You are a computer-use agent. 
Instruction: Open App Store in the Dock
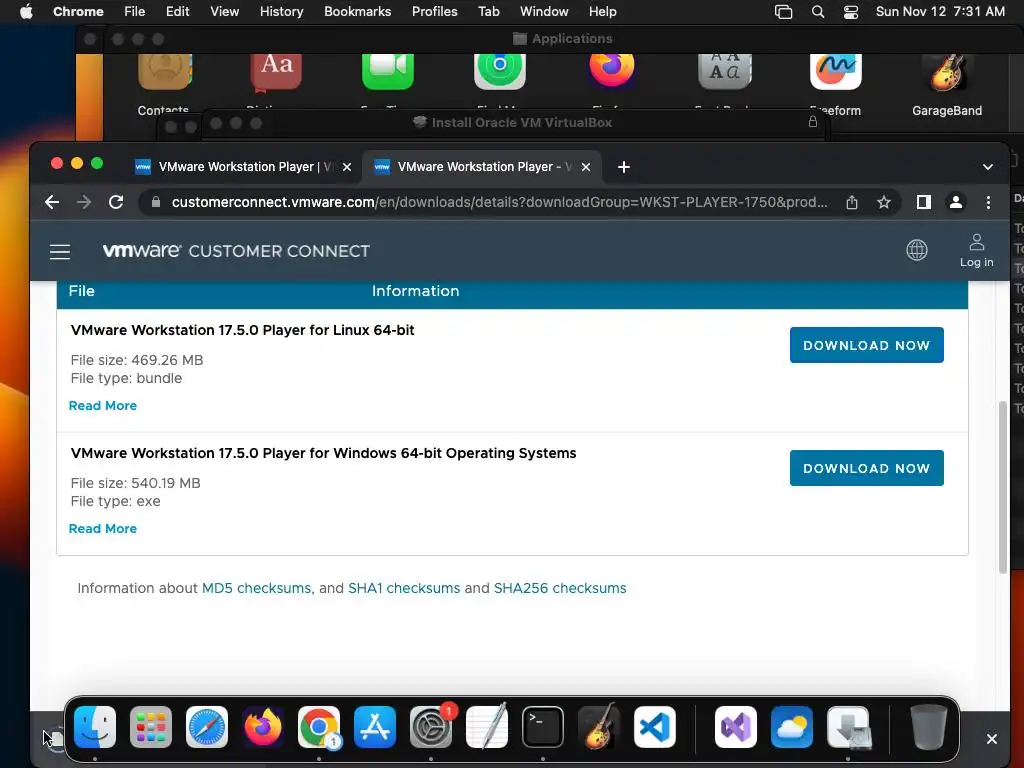point(375,727)
